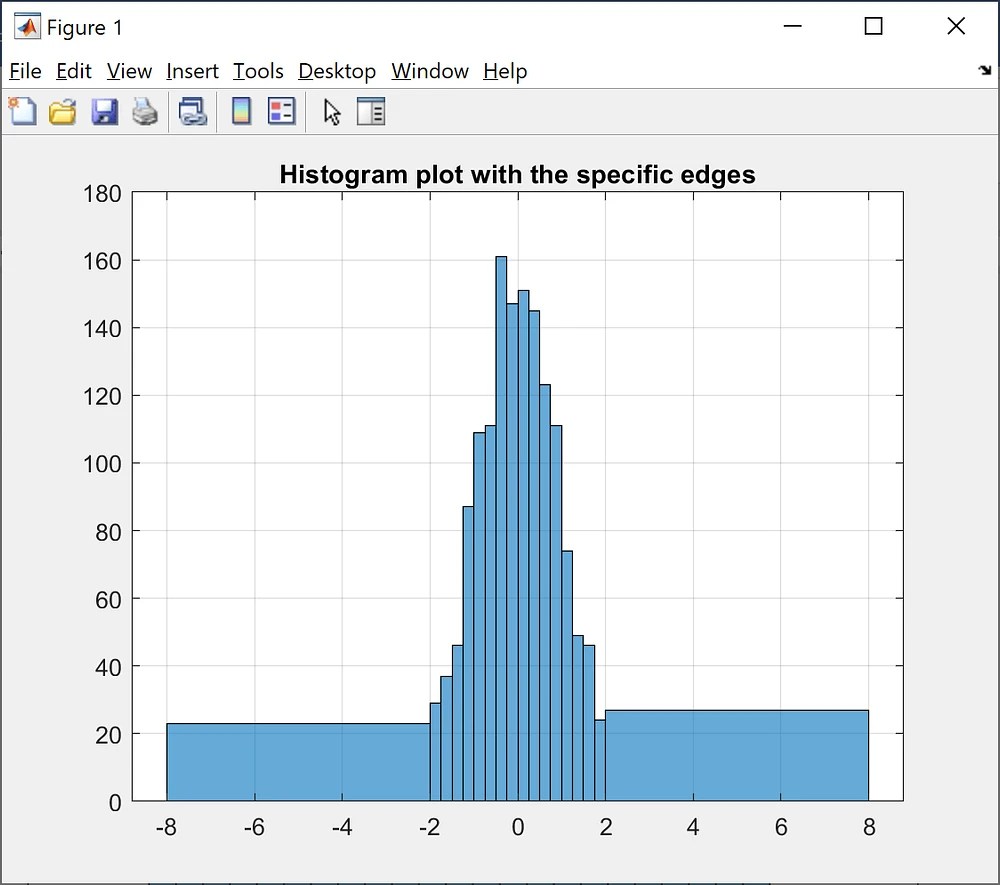Image resolution: width=1000 pixels, height=885 pixels.
Task: Insert a legend using the Legend icon
Action: 281,111
